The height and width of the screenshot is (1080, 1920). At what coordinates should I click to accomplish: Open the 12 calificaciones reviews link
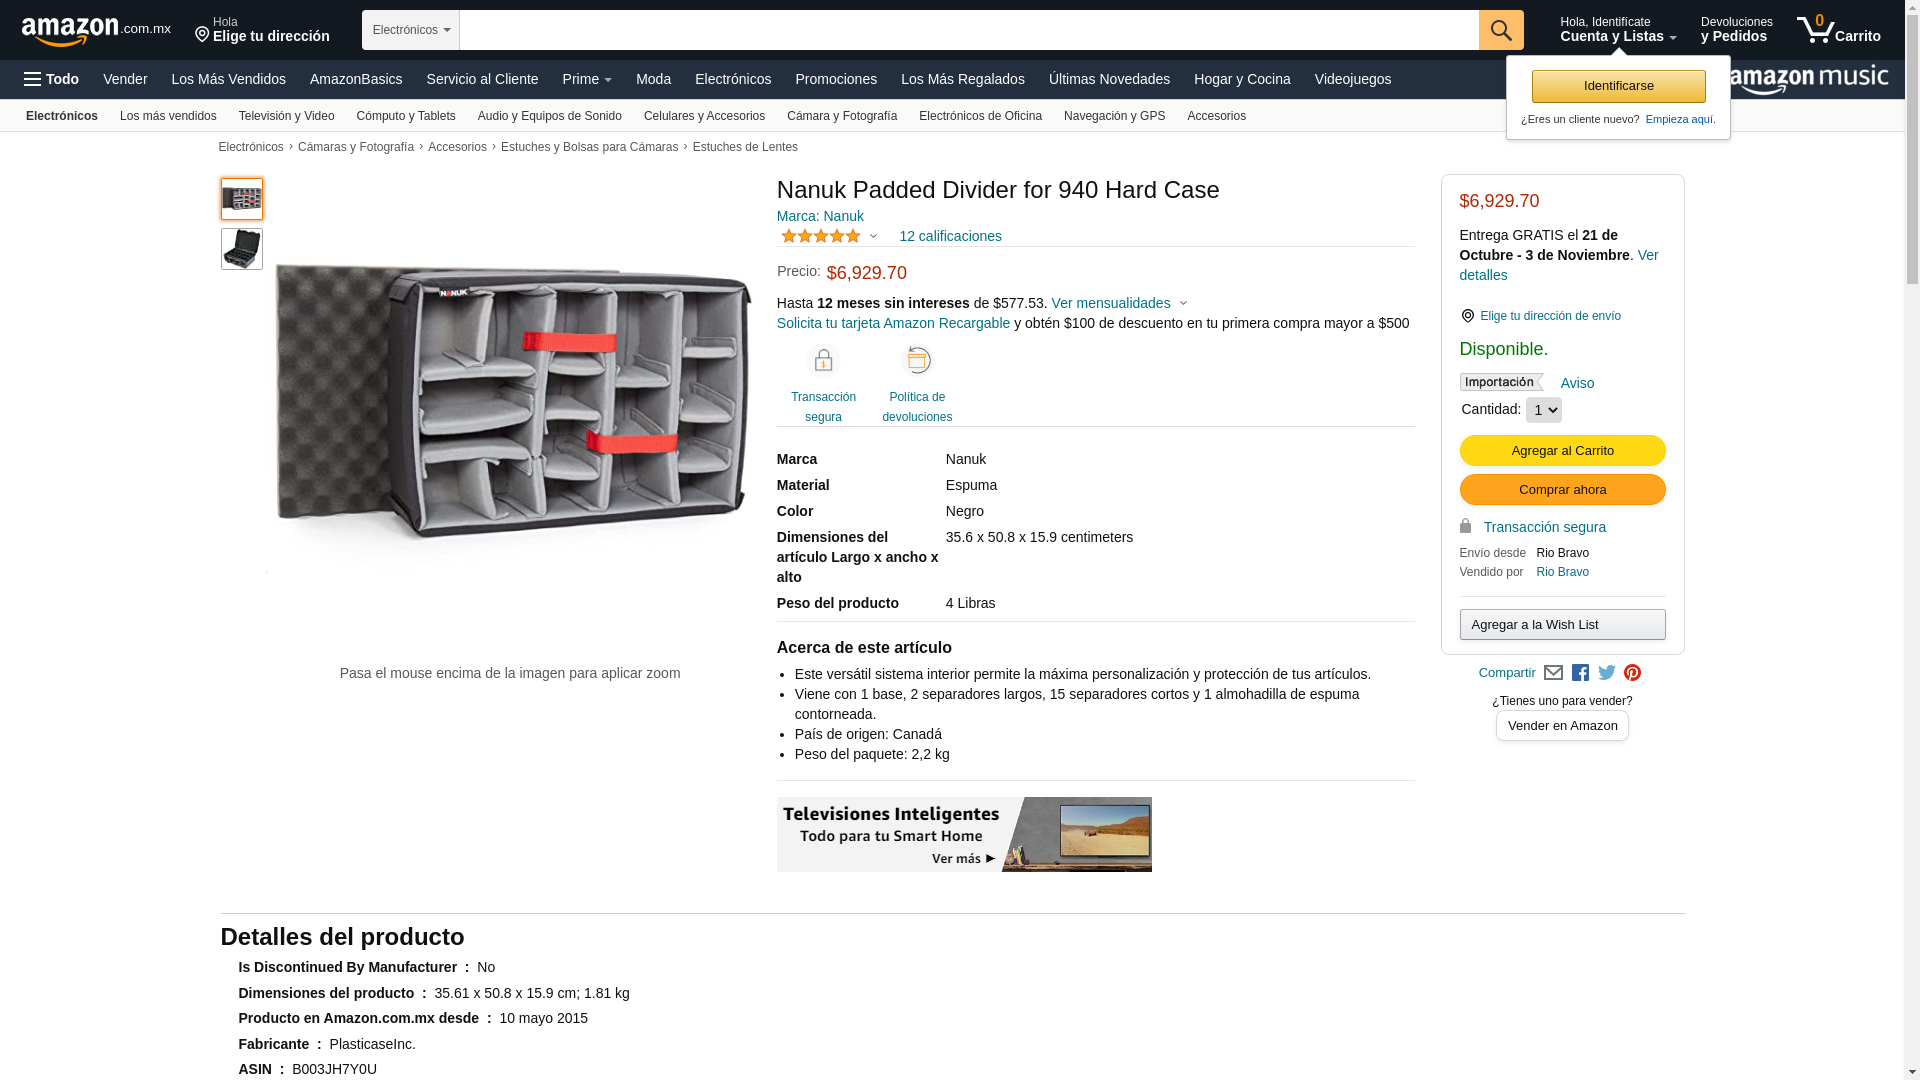pos(950,236)
